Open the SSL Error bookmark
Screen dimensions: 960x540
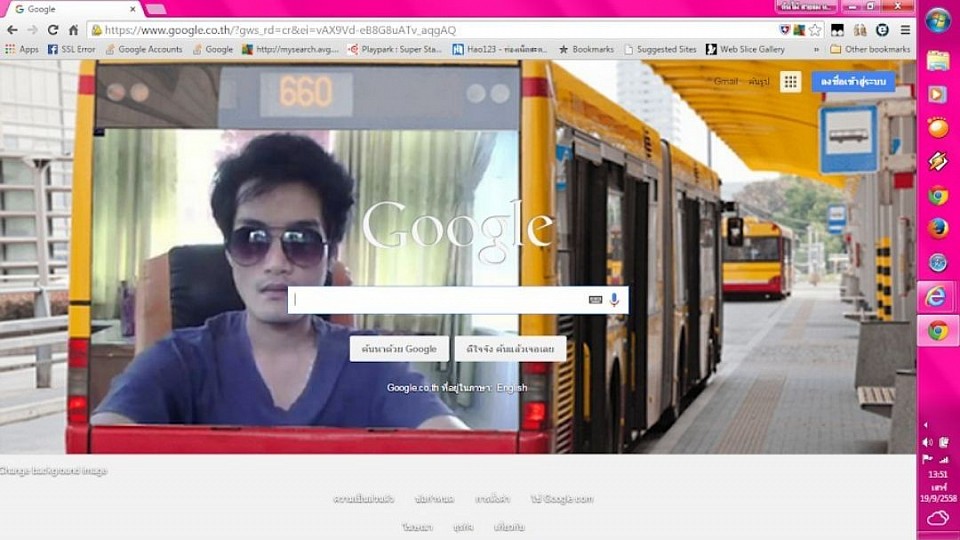[x=71, y=49]
